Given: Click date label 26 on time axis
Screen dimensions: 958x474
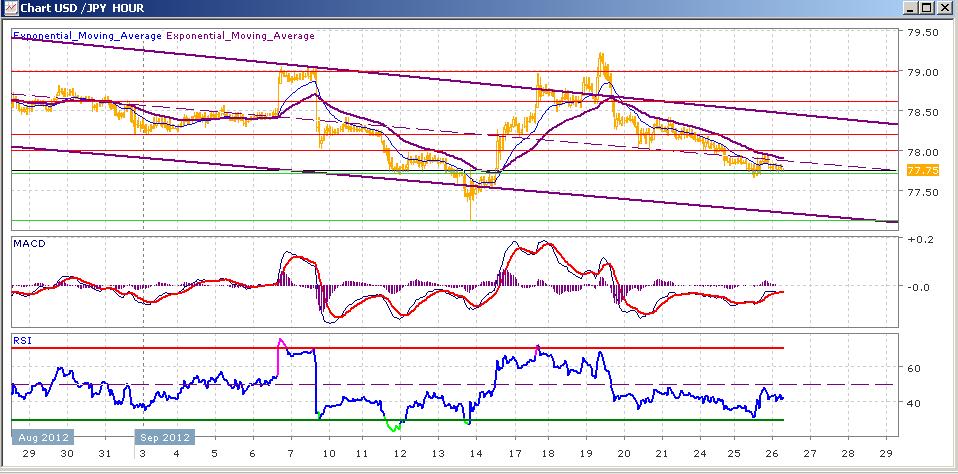Looking at the screenshot, I should (772, 454).
